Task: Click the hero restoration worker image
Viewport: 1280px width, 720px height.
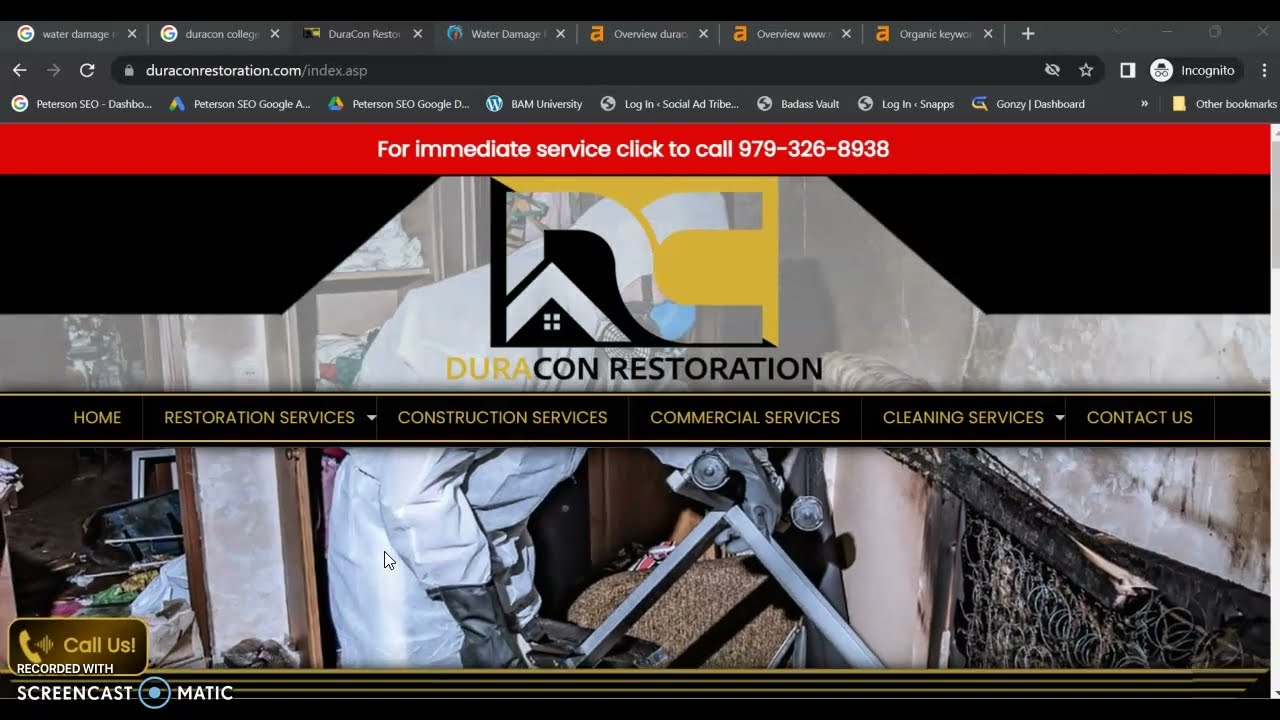Action: [x=635, y=557]
